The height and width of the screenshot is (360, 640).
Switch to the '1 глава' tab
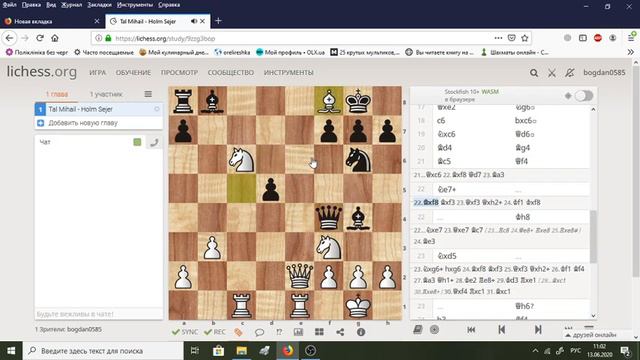tap(57, 94)
